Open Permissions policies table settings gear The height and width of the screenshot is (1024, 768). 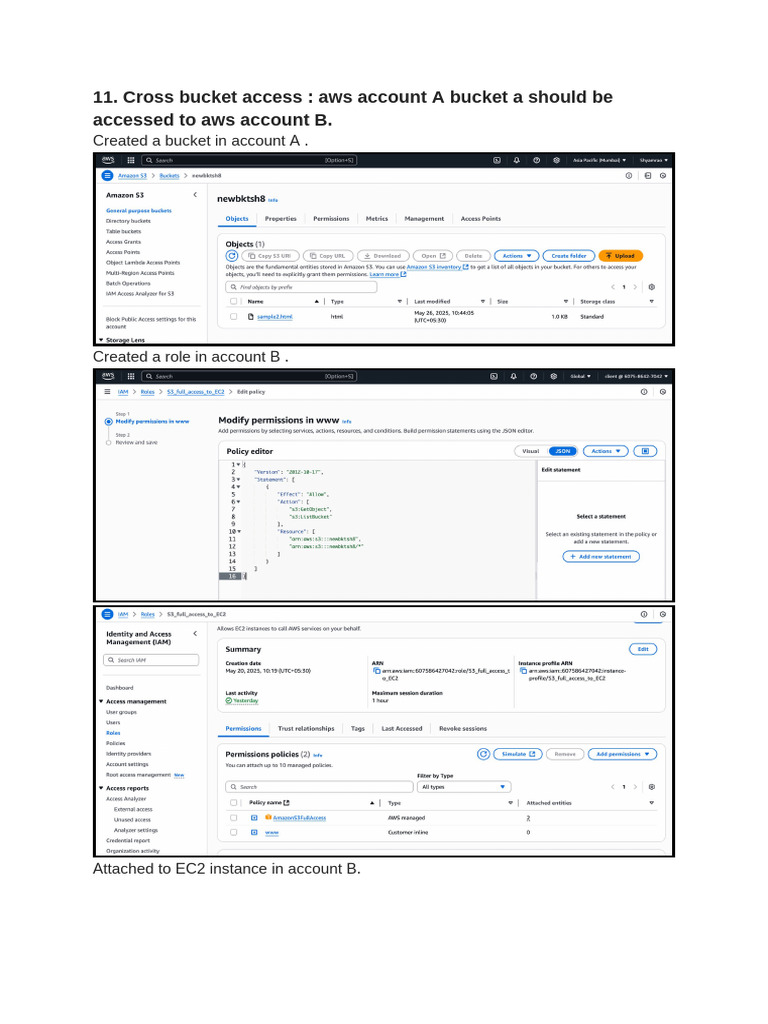[x=651, y=787]
